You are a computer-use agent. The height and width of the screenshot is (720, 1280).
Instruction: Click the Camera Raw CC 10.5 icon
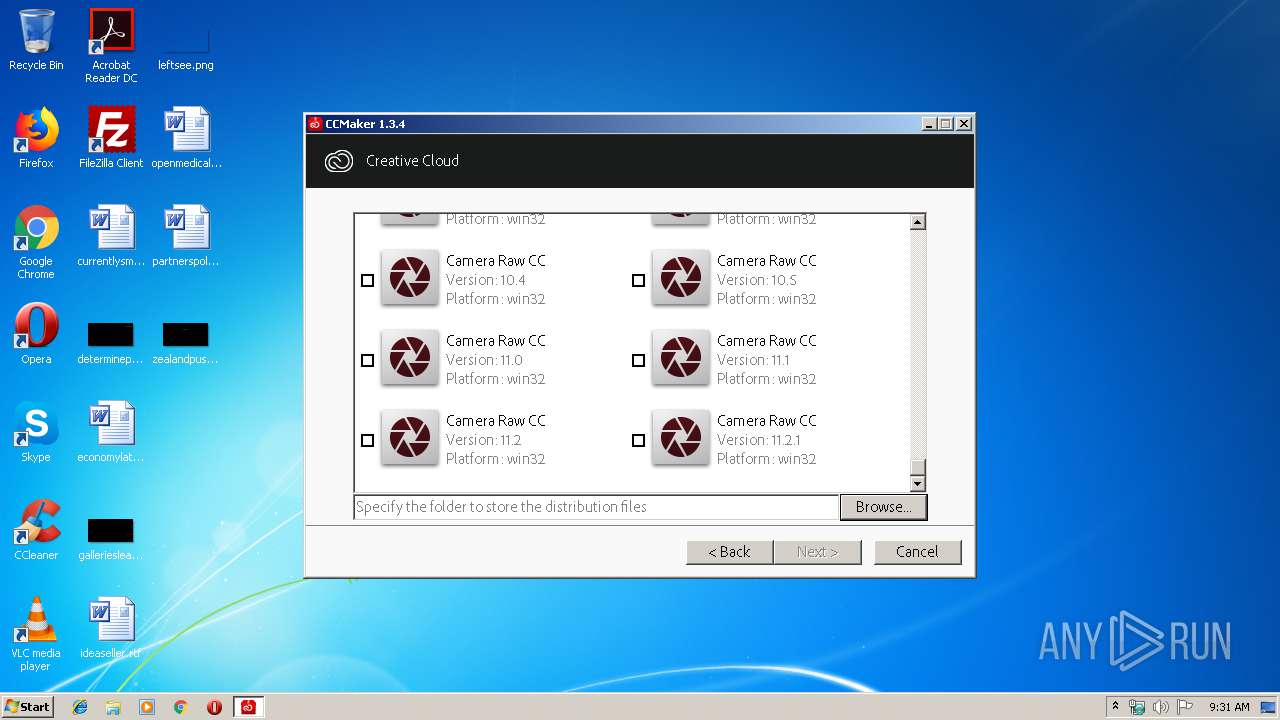pos(681,277)
